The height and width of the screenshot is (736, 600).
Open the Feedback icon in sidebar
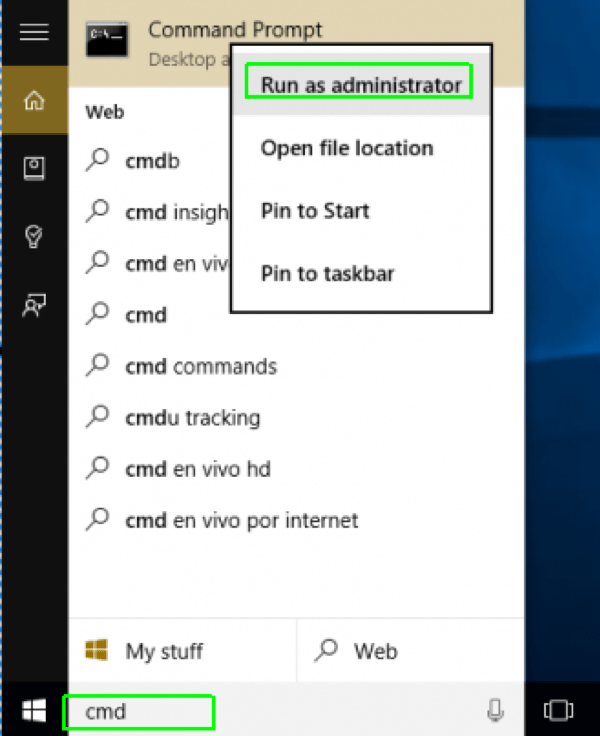point(34,305)
